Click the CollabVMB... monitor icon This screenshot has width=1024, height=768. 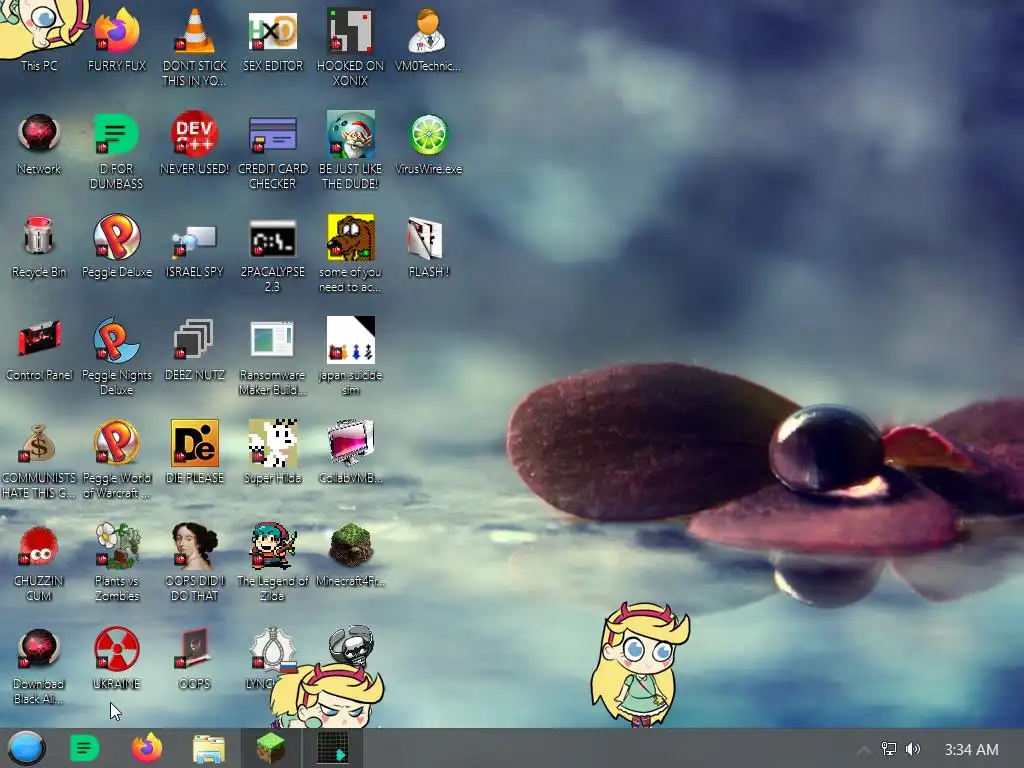coord(350,453)
